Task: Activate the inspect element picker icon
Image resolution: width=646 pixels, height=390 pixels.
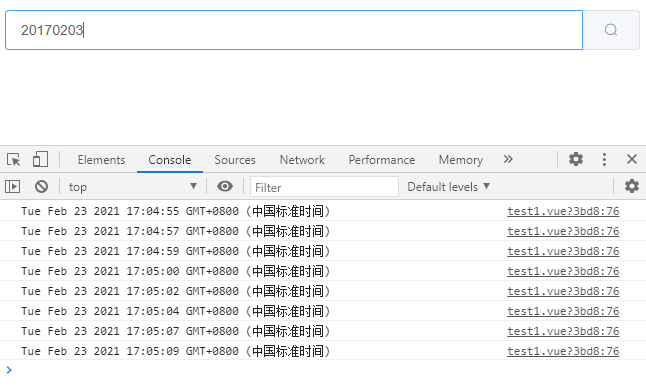Action: click(14, 159)
